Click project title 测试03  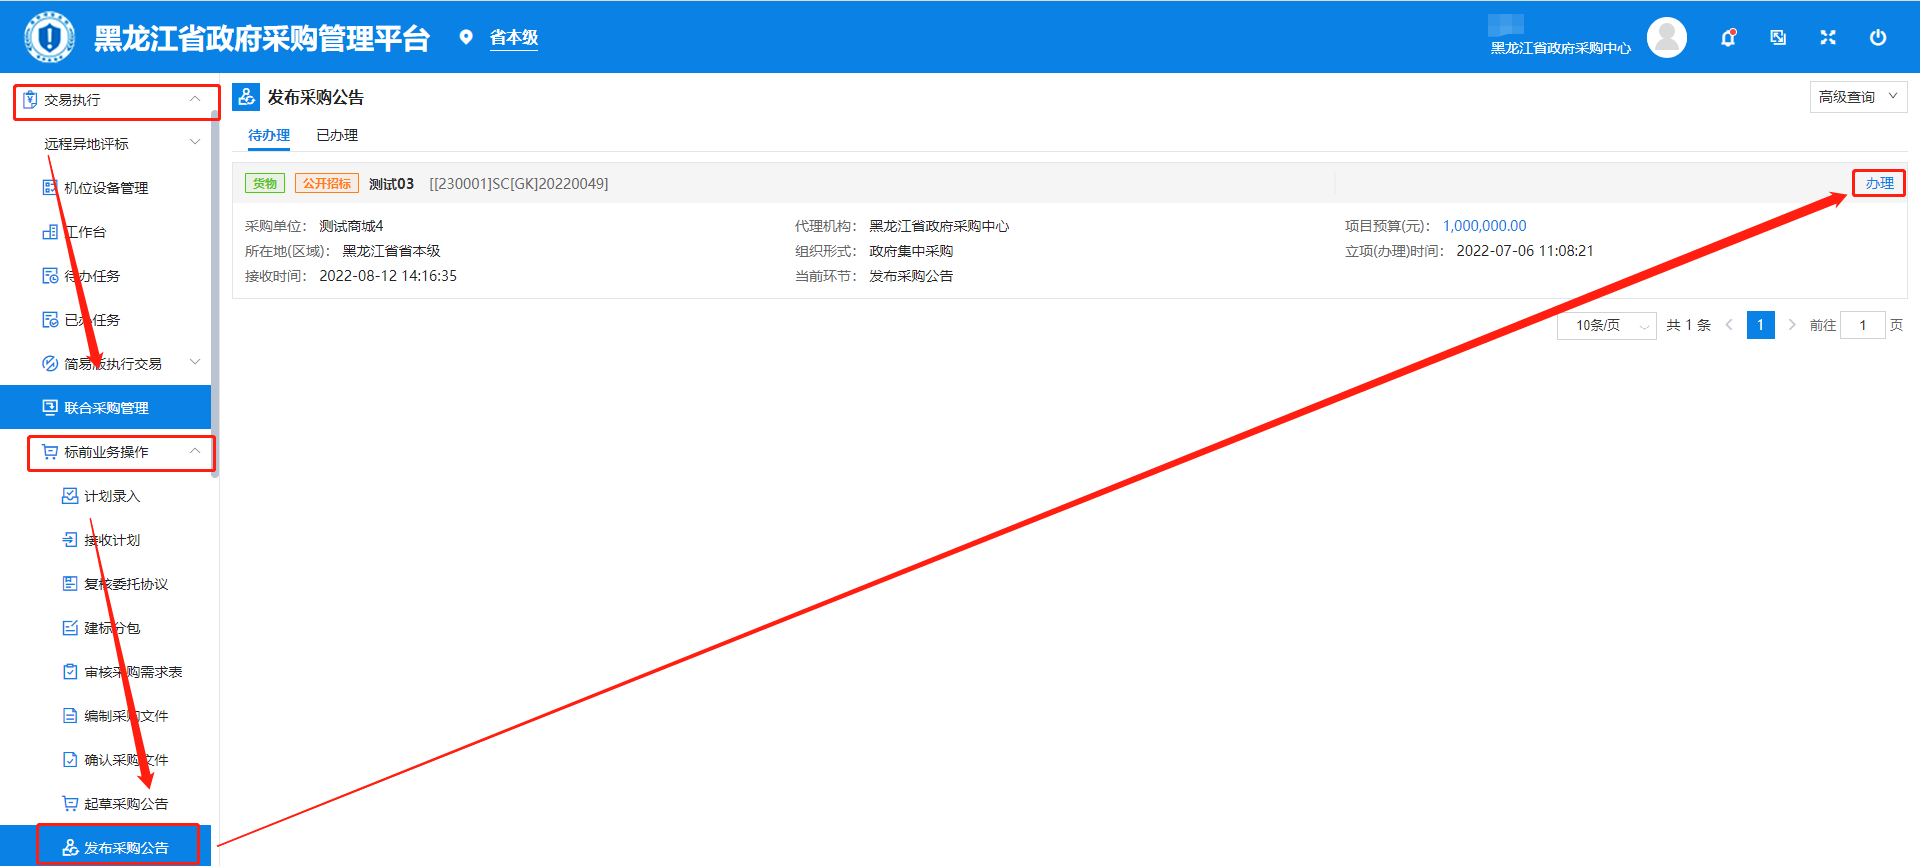(x=391, y=184)
